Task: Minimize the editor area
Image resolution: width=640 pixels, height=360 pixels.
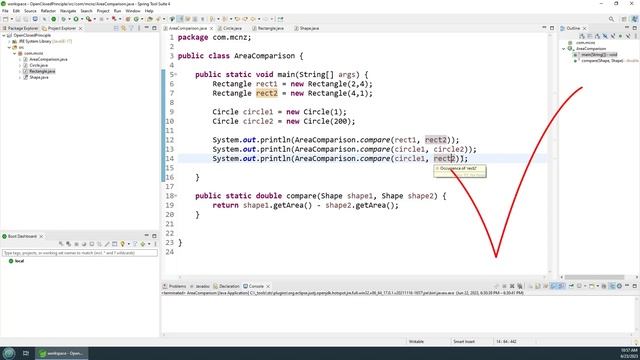Action: 544,27
